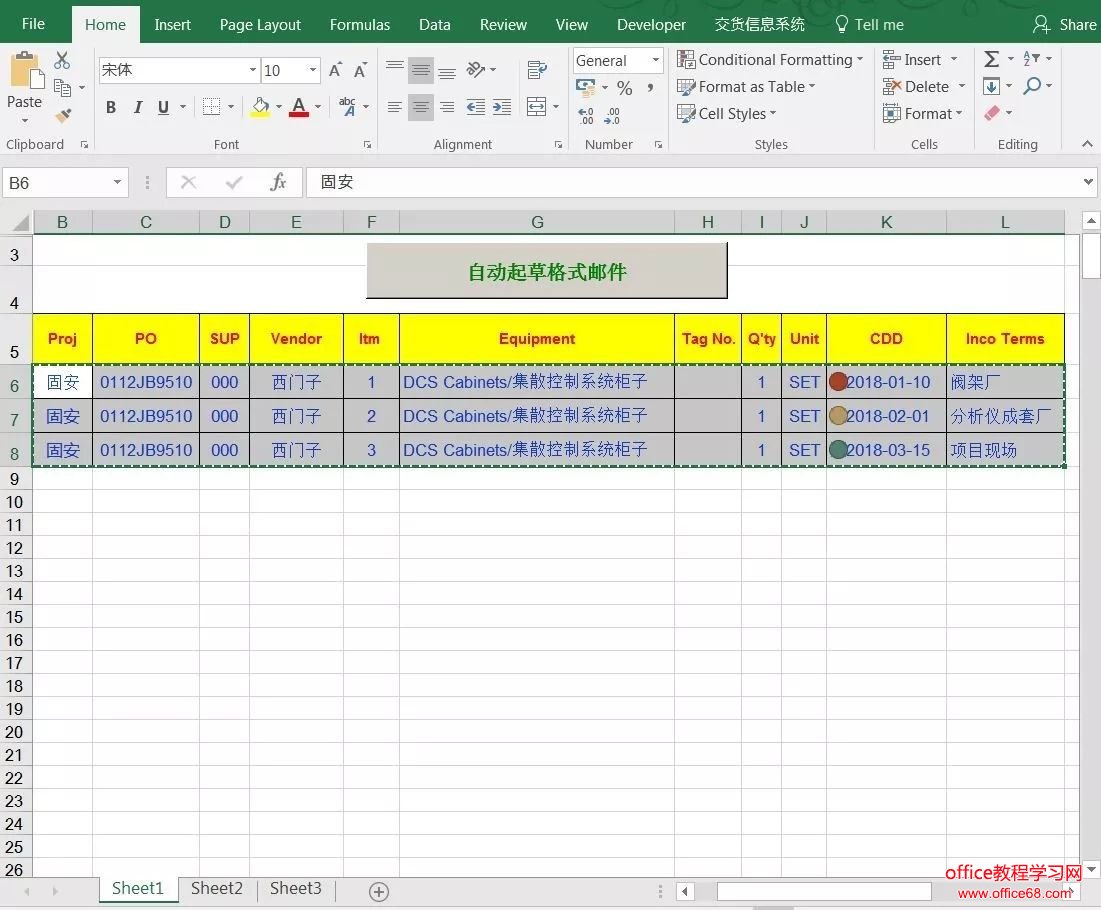
Task: Click Increase Font Size icon
Action: click(336, 70)
